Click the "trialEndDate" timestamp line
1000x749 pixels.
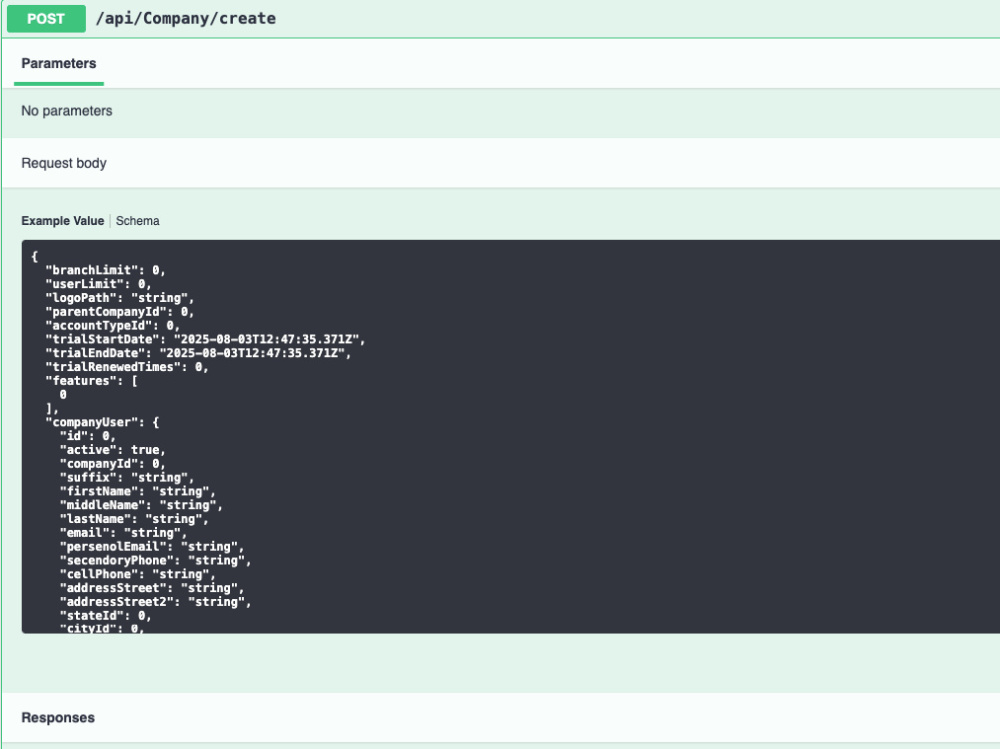pyautogui.click(x=198, y=353)
